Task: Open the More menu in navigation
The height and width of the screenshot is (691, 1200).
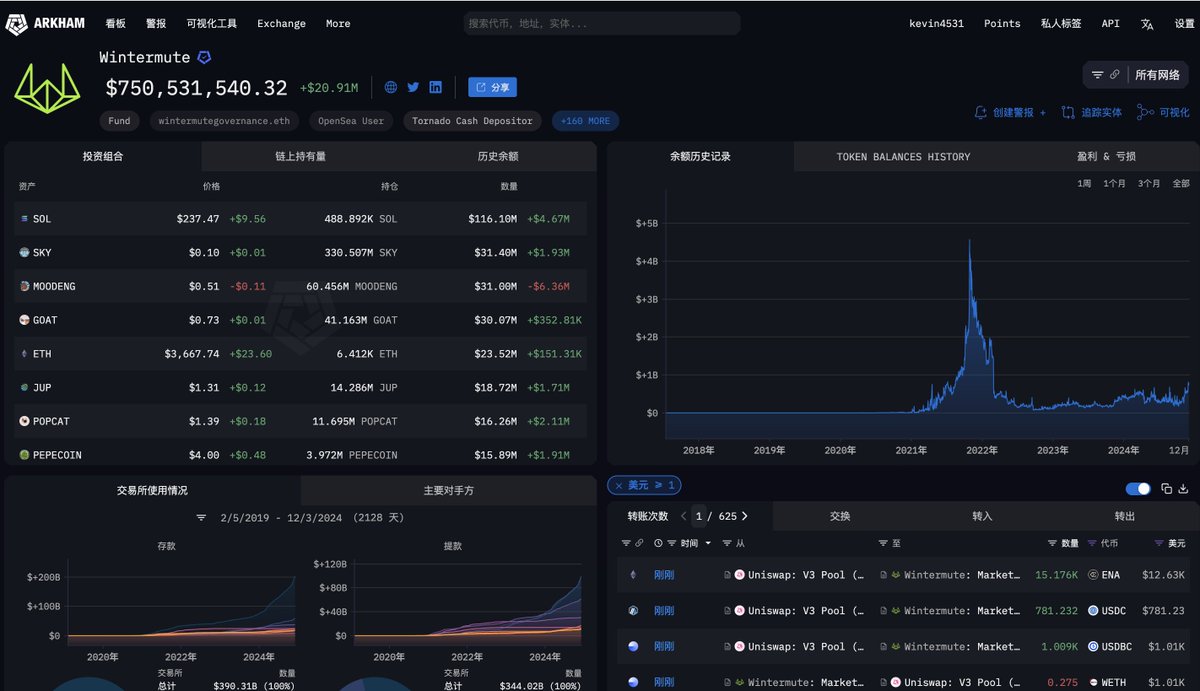Action: pos(338,23)
